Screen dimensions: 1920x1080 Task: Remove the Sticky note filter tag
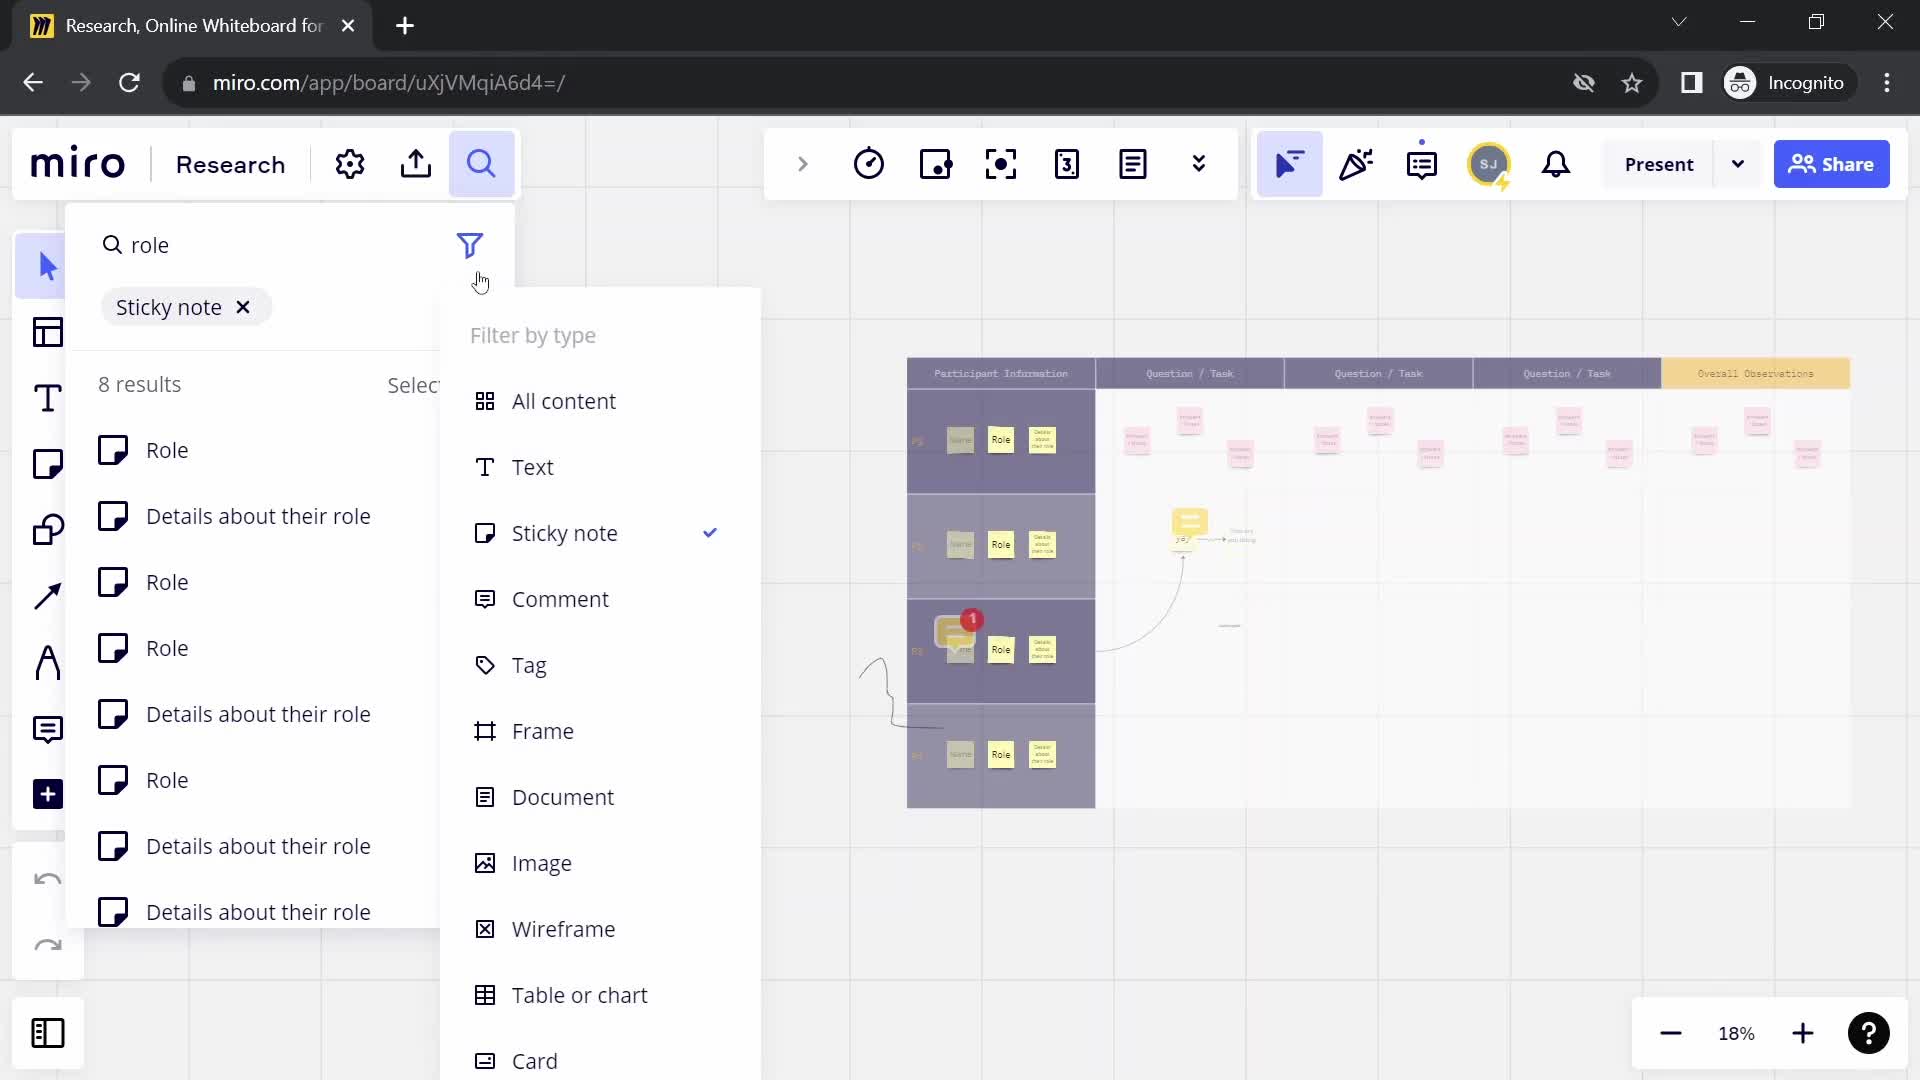[x=243, y=307]
